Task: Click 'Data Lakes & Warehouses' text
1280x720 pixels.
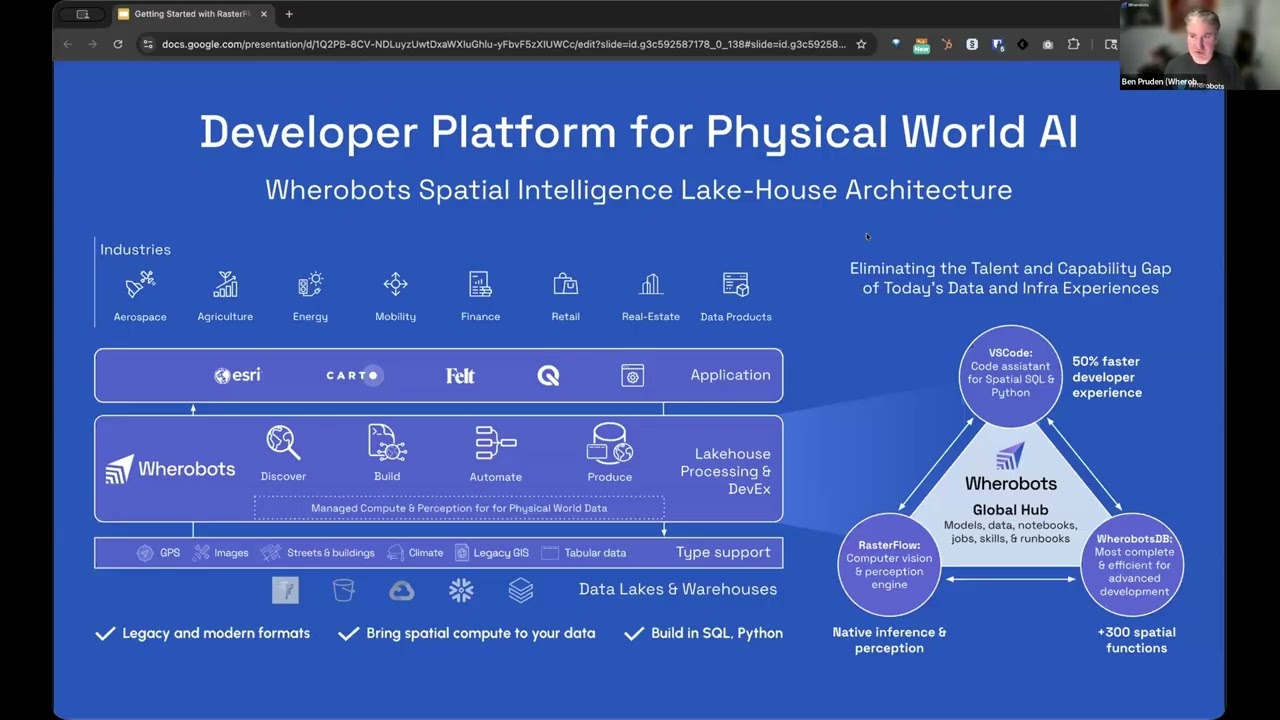Action: click(678, 589)
